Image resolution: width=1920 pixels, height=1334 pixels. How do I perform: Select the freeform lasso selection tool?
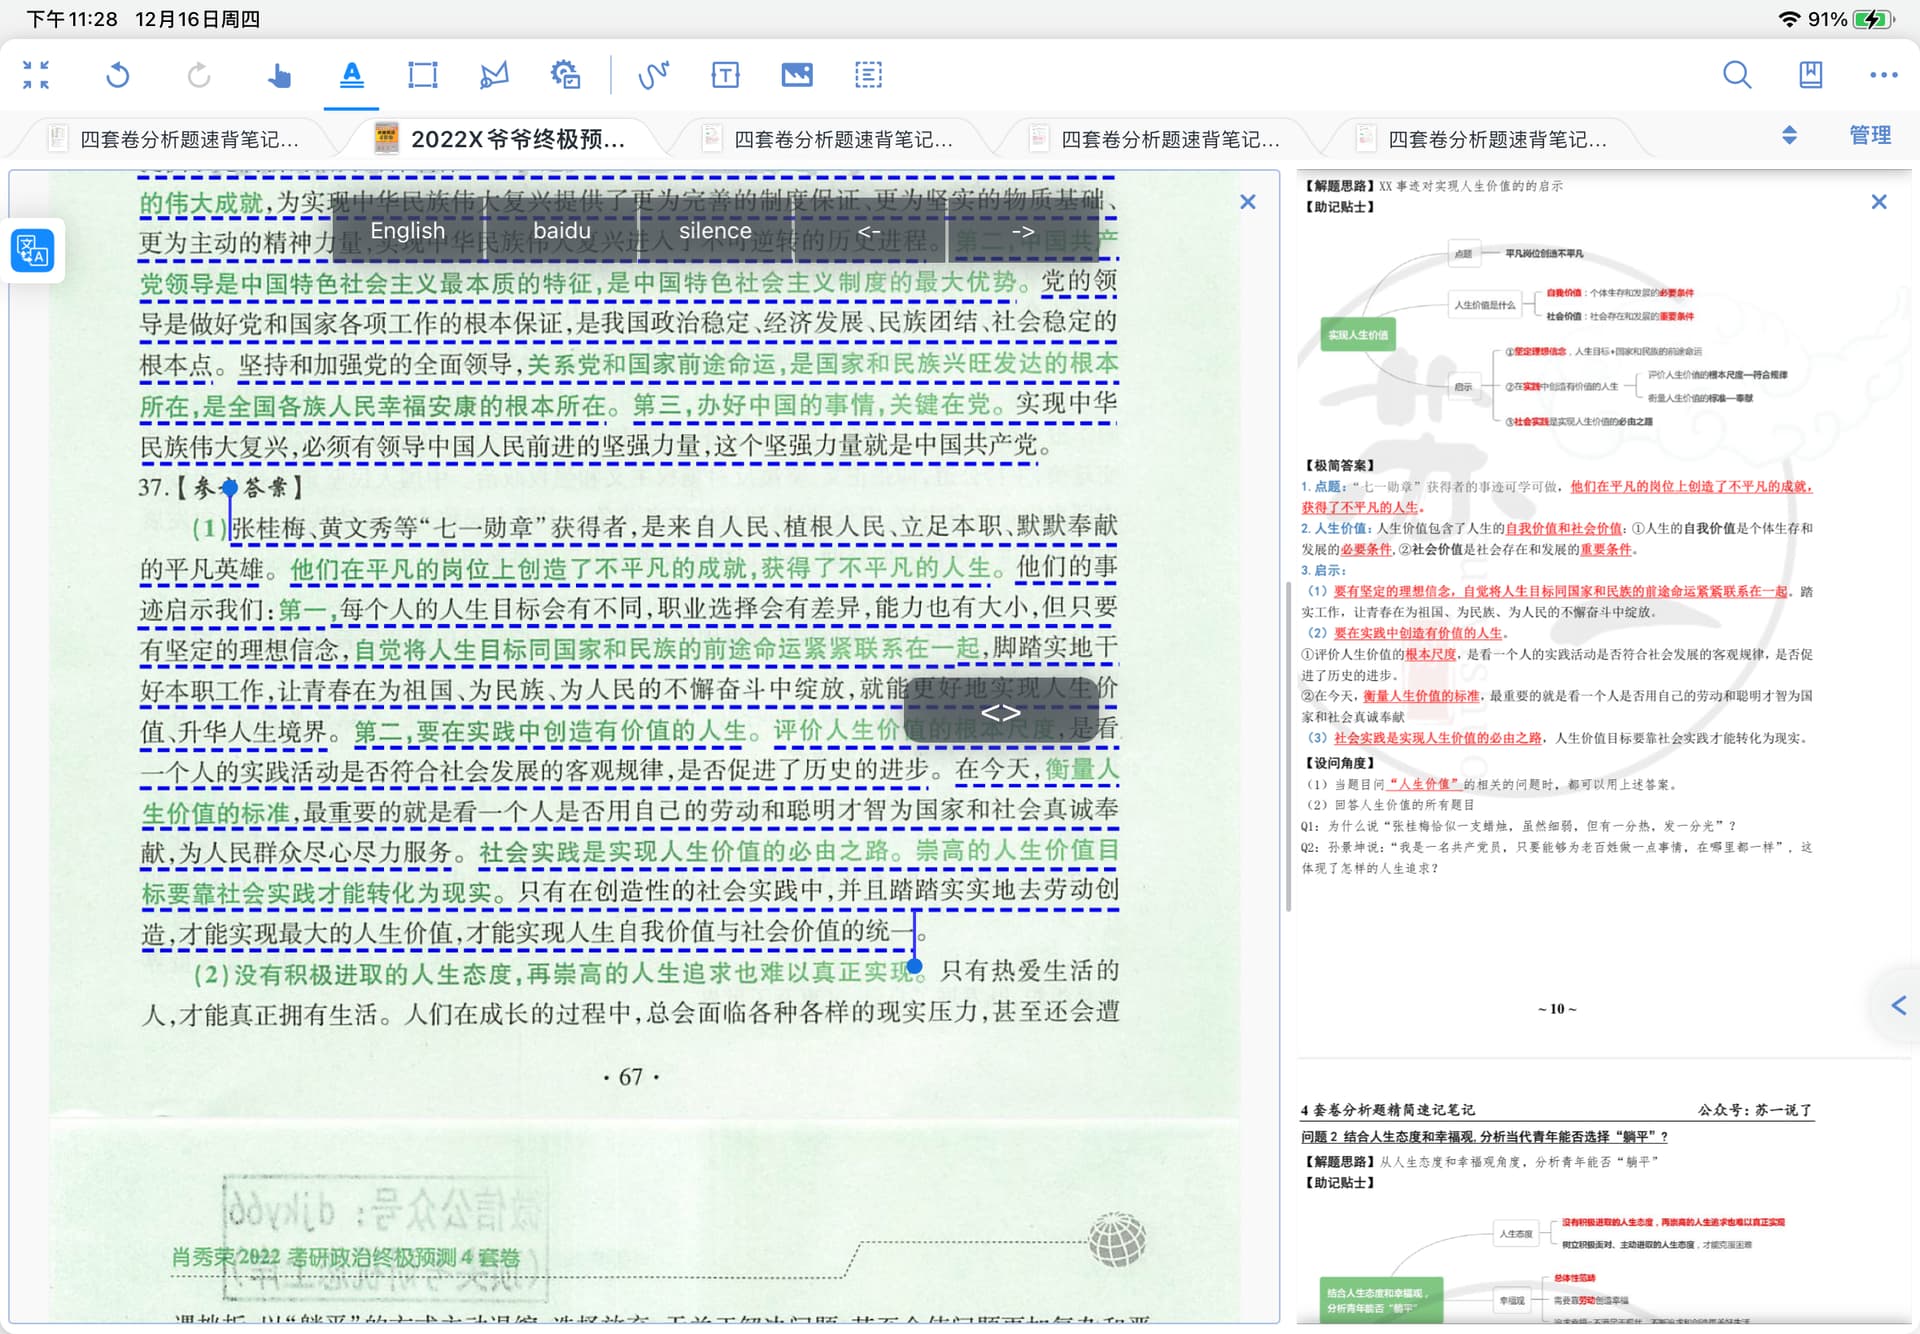point(494,75)
